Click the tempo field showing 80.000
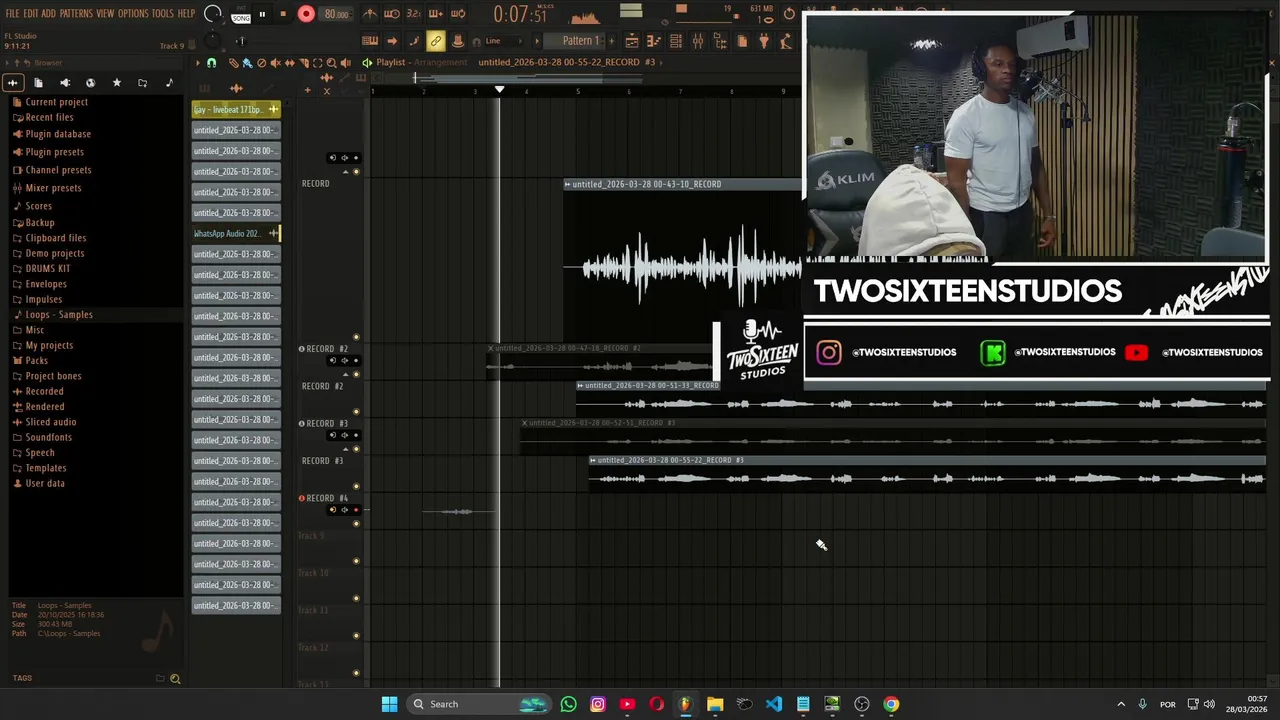The image size is (1280, 720). click(x=336, y=14)
